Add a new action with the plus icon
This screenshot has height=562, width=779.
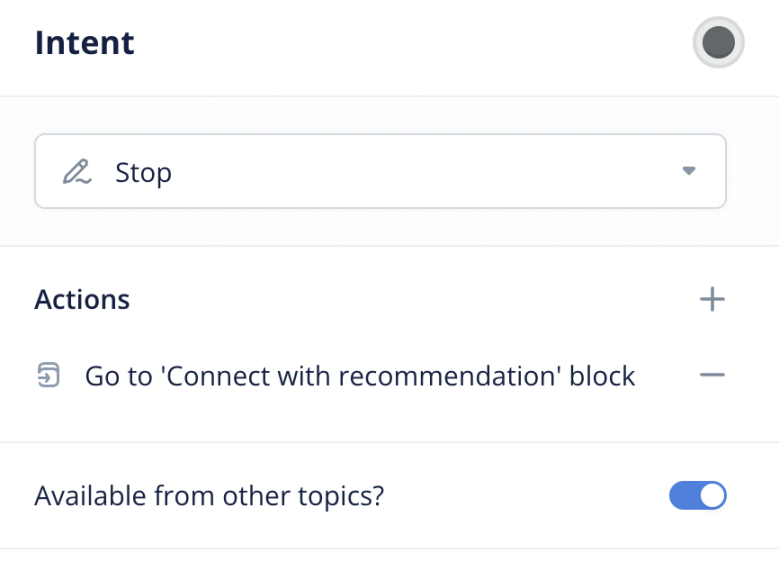(x=712, y=299)
